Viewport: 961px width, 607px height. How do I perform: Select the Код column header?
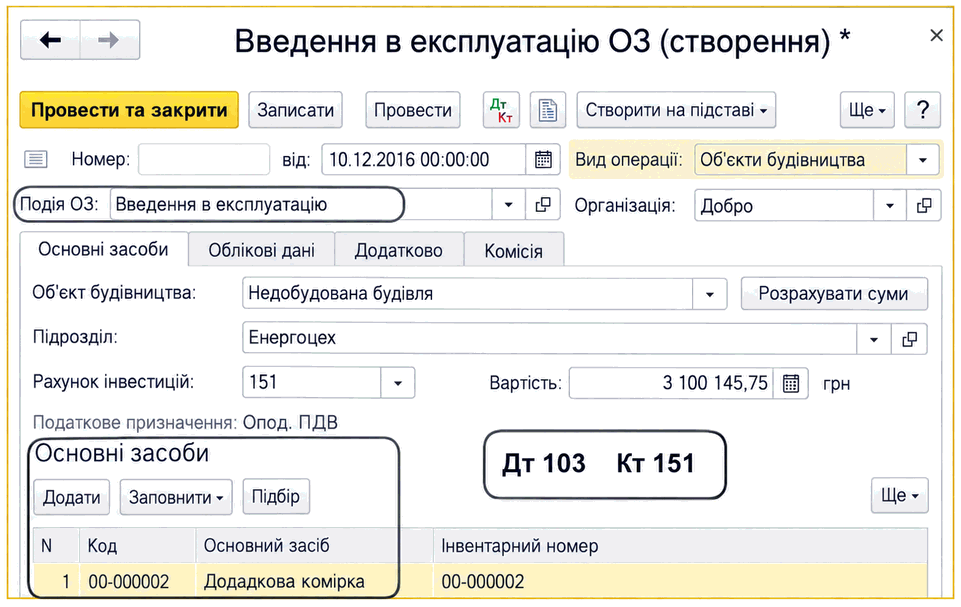coord(137,546)
